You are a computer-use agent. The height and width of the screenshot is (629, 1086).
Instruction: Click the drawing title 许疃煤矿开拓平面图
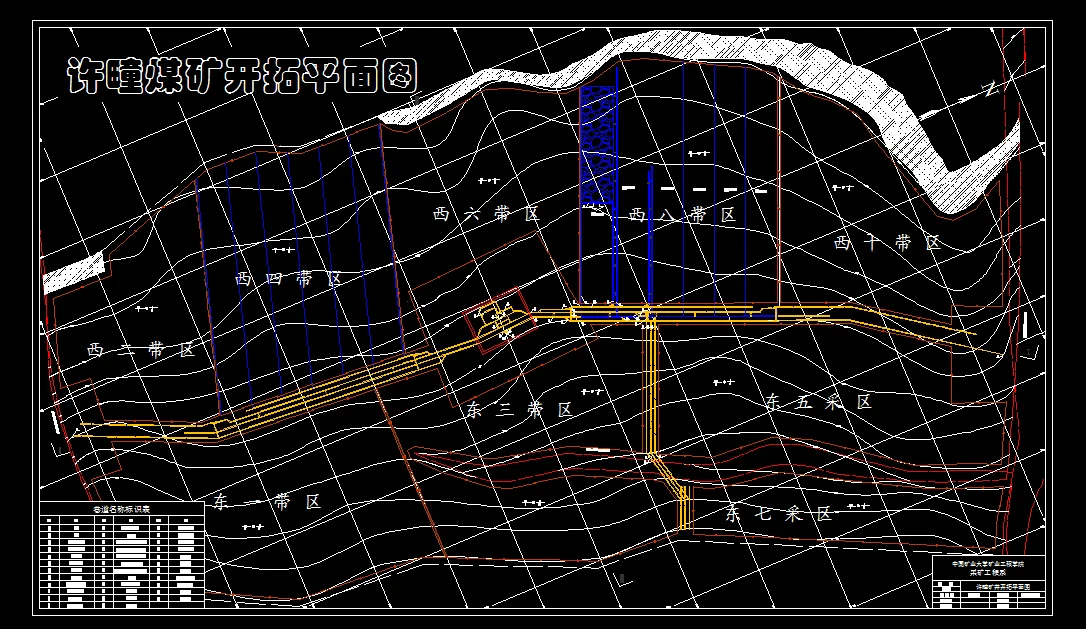coord(242,76)
